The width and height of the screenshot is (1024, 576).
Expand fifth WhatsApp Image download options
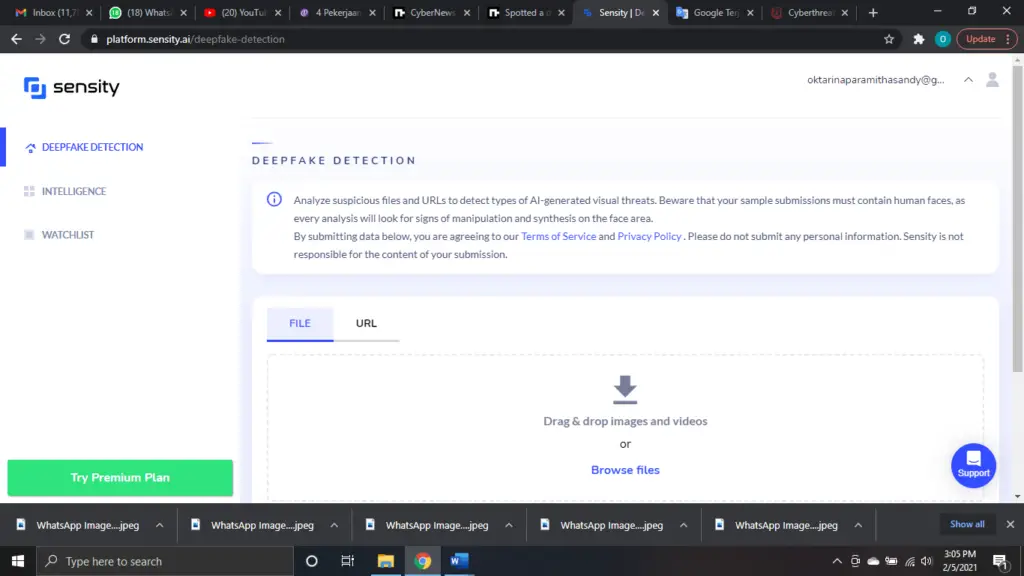(x=857, y=525)
